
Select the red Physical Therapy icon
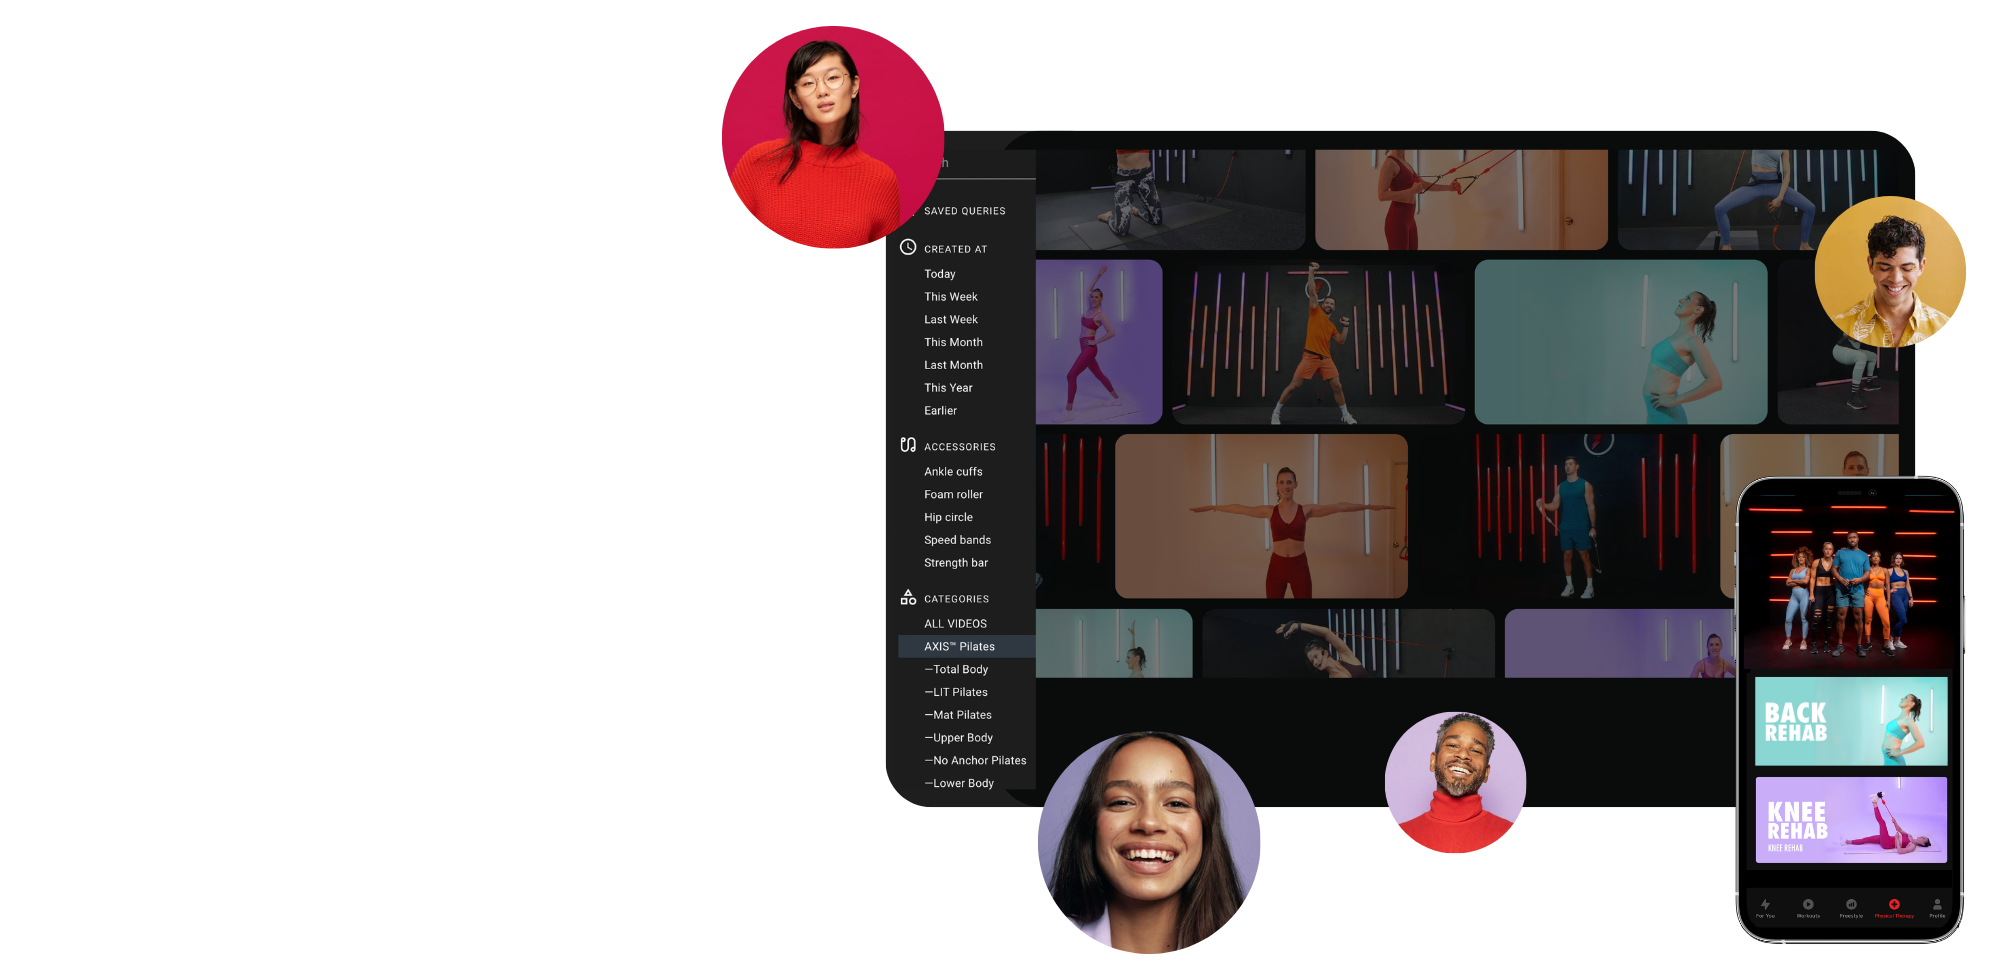[x=1894, y=905]
